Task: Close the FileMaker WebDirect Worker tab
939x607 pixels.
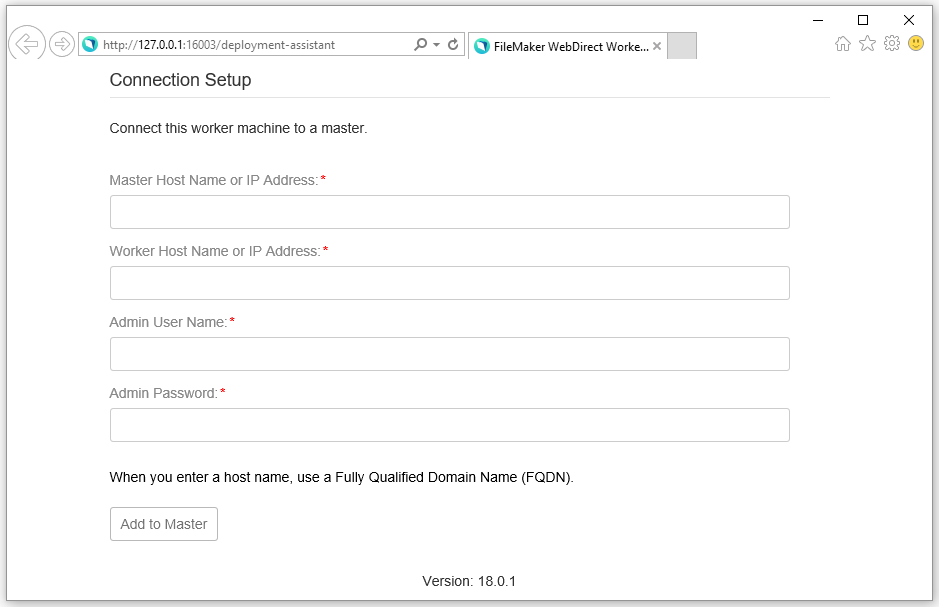Action: [x=657, y=46]
